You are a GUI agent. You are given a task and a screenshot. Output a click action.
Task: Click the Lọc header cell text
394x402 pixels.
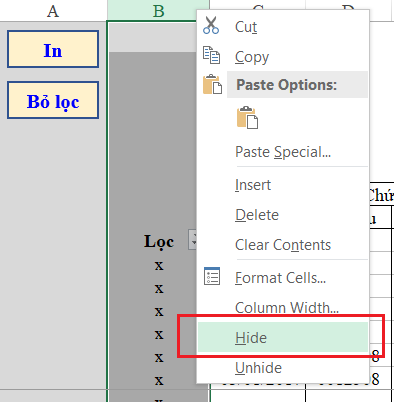159,241
